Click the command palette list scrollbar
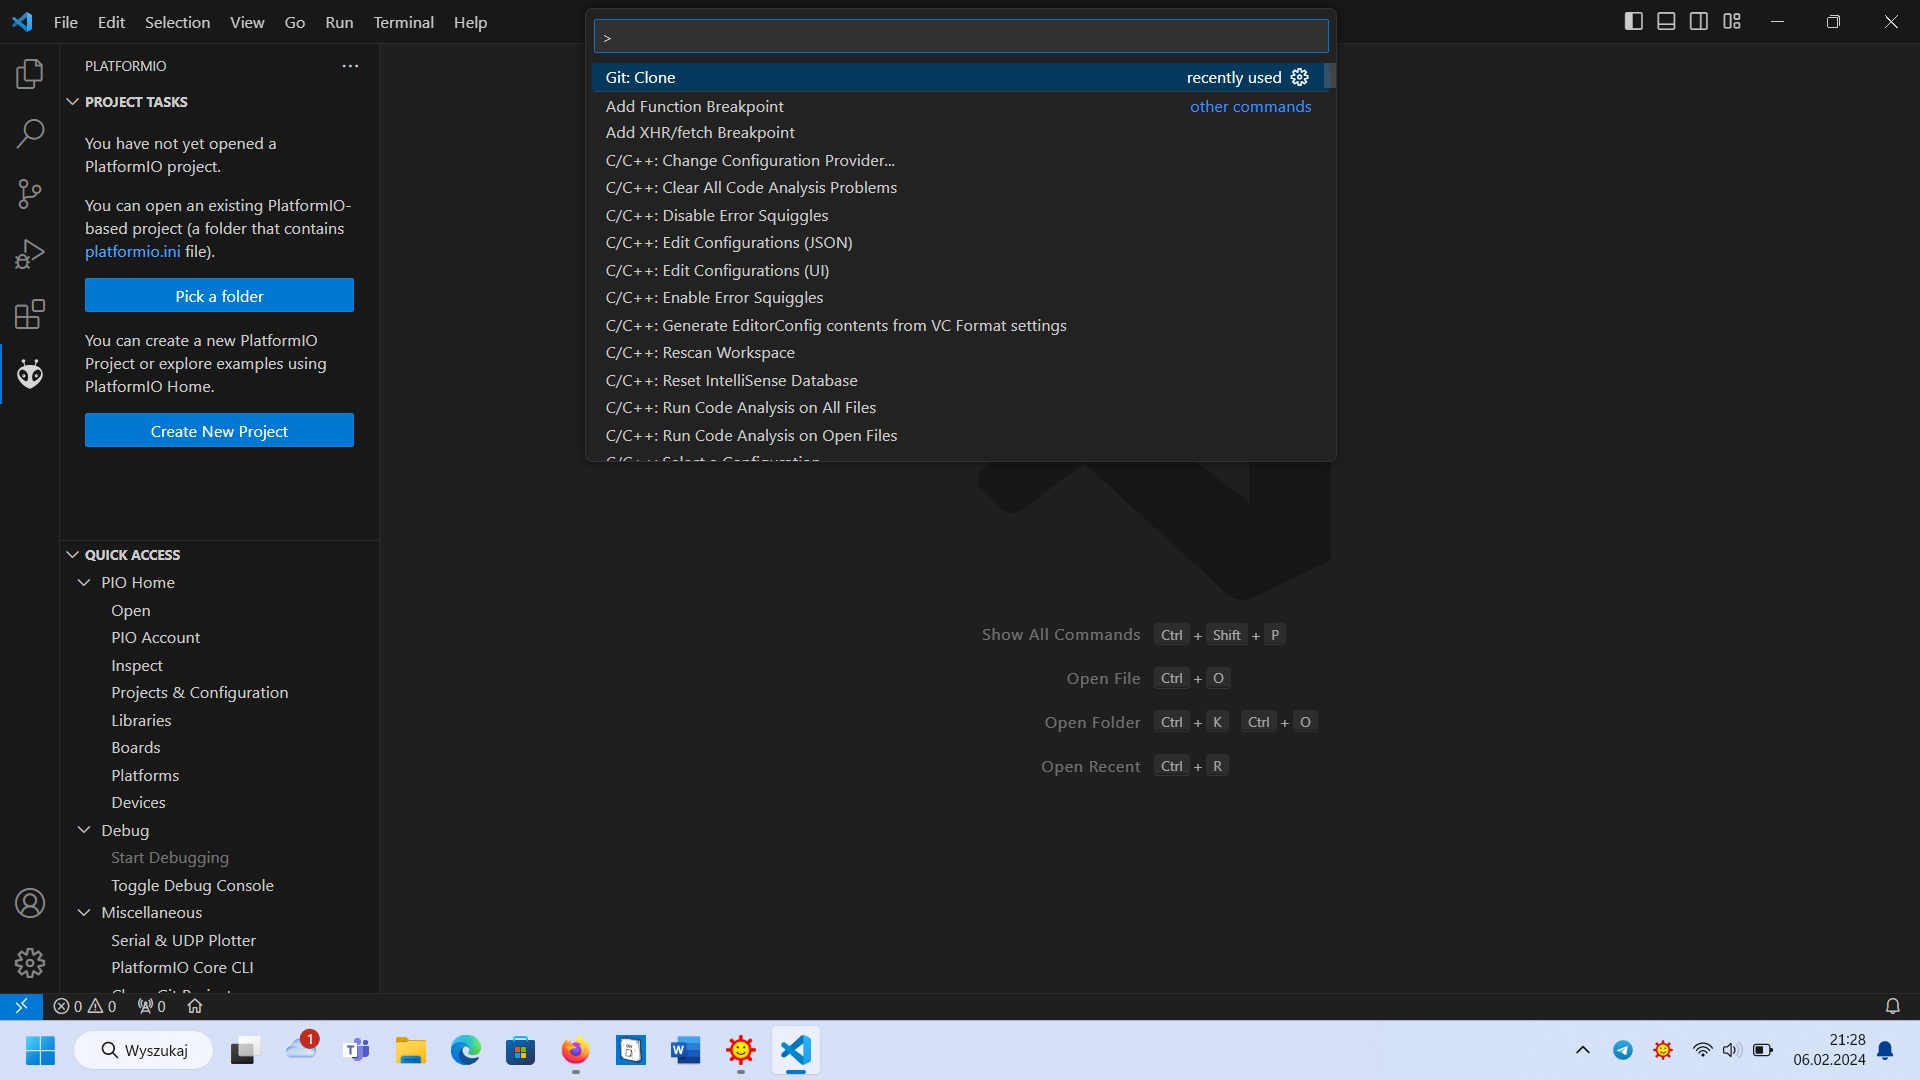The width and height of the screenshot is (1920, 1080). coord(1329,77)
